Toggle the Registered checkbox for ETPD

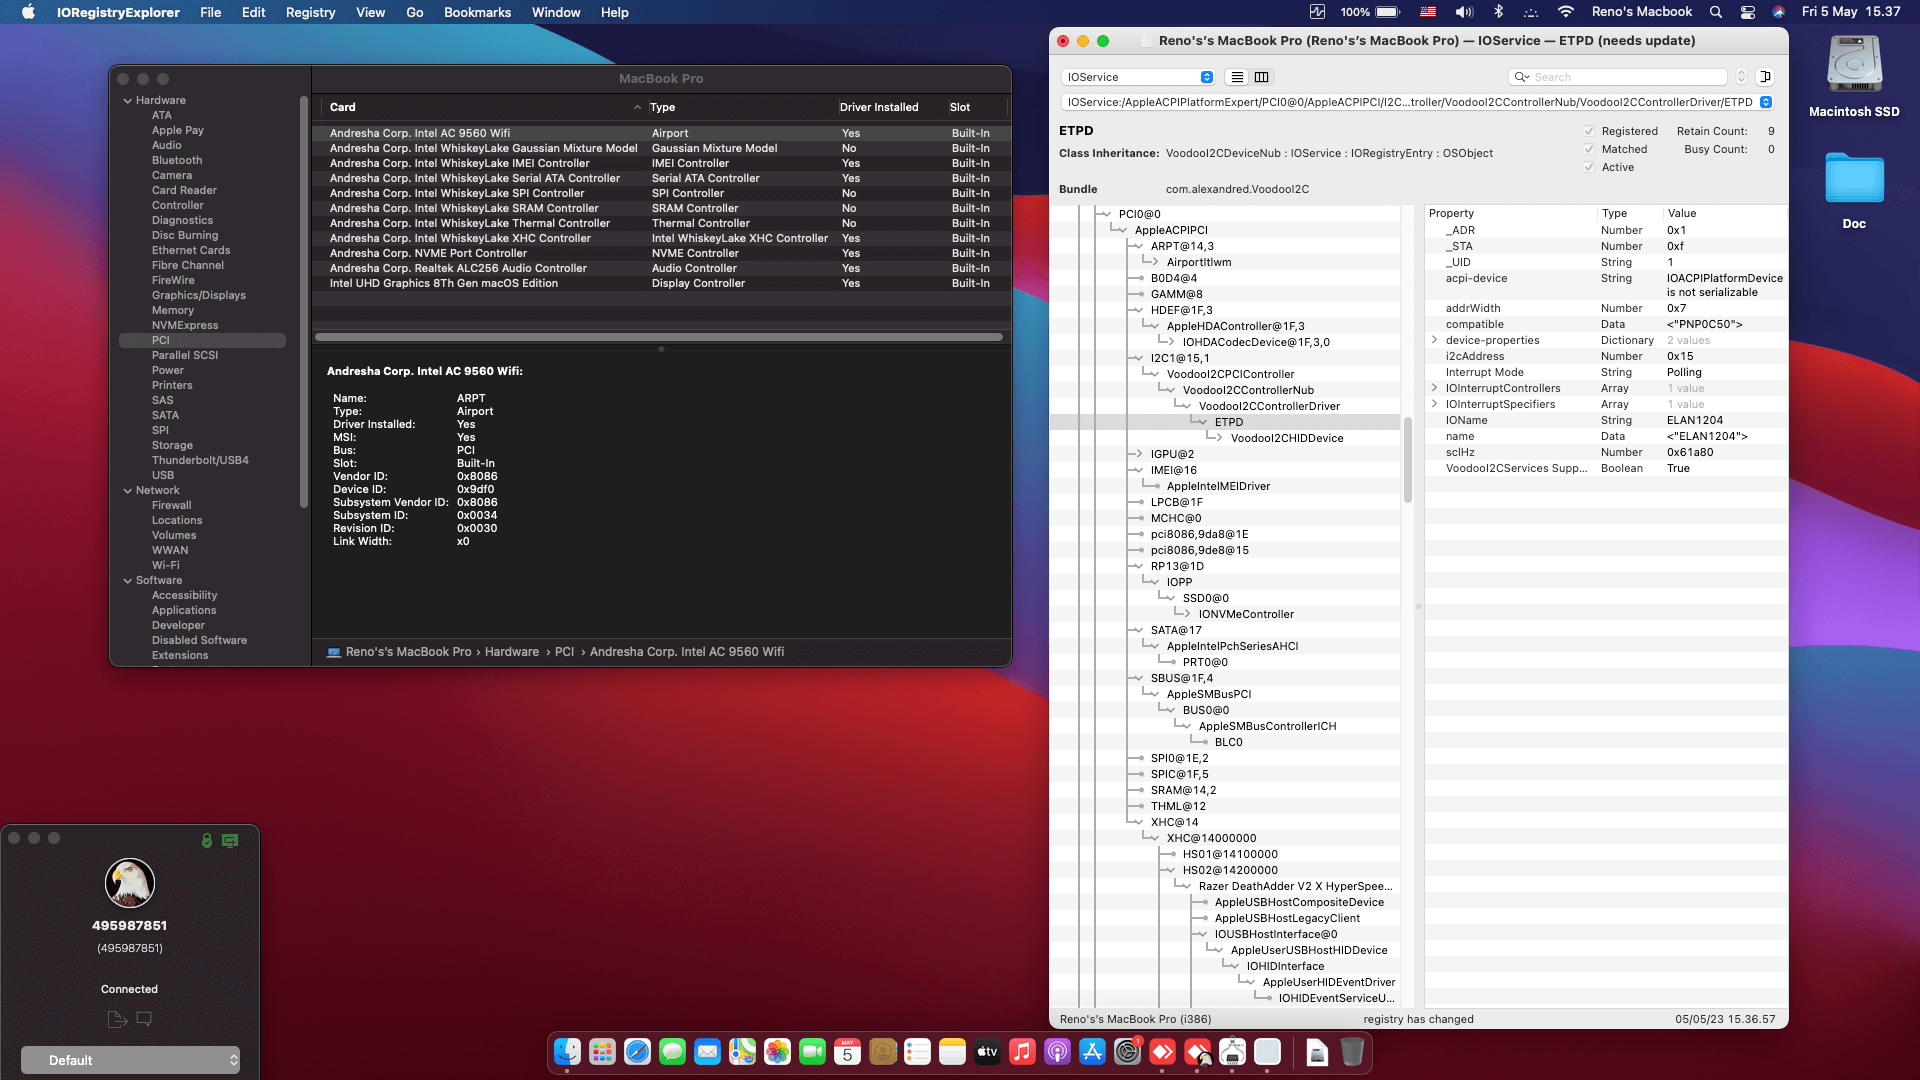1589,131
